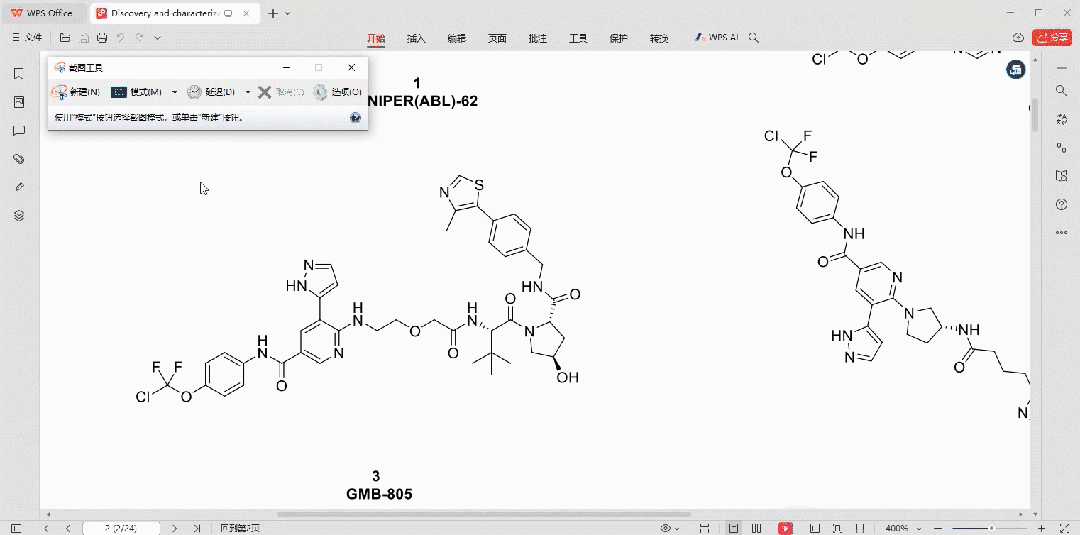Select two-page view mode
The height and width of the screenshot is (535, 1080).
(x=757, y=528)
